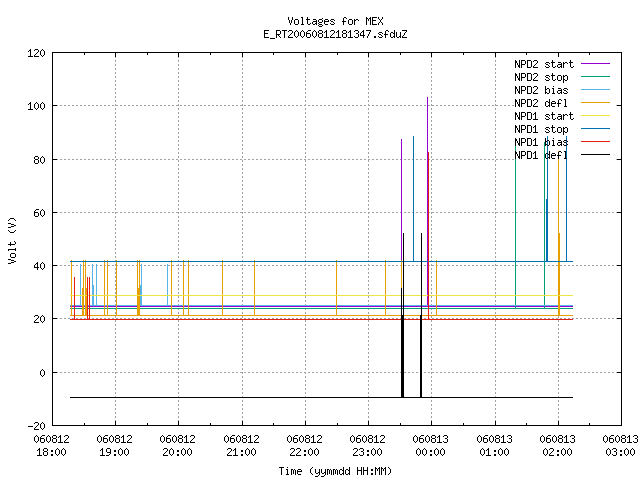Click the x-axis tick 060812 19:00
The width and height of the screenshot is (640, 480).
tap(115, 446)
